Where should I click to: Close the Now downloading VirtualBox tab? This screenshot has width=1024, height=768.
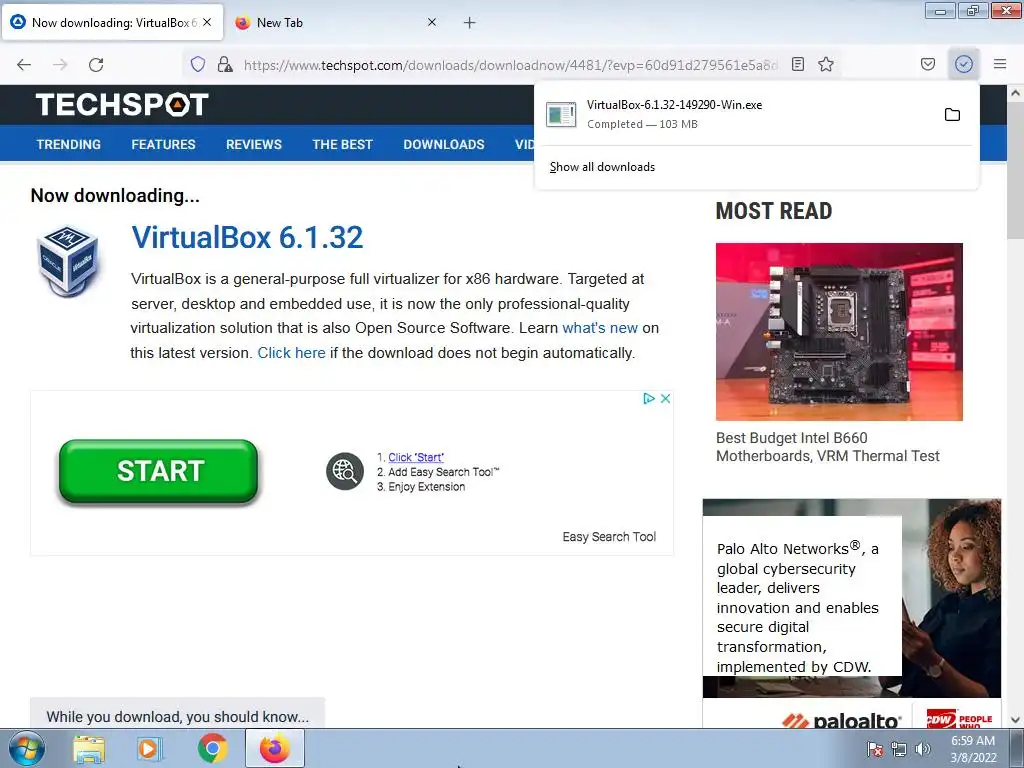coord(207,22)
